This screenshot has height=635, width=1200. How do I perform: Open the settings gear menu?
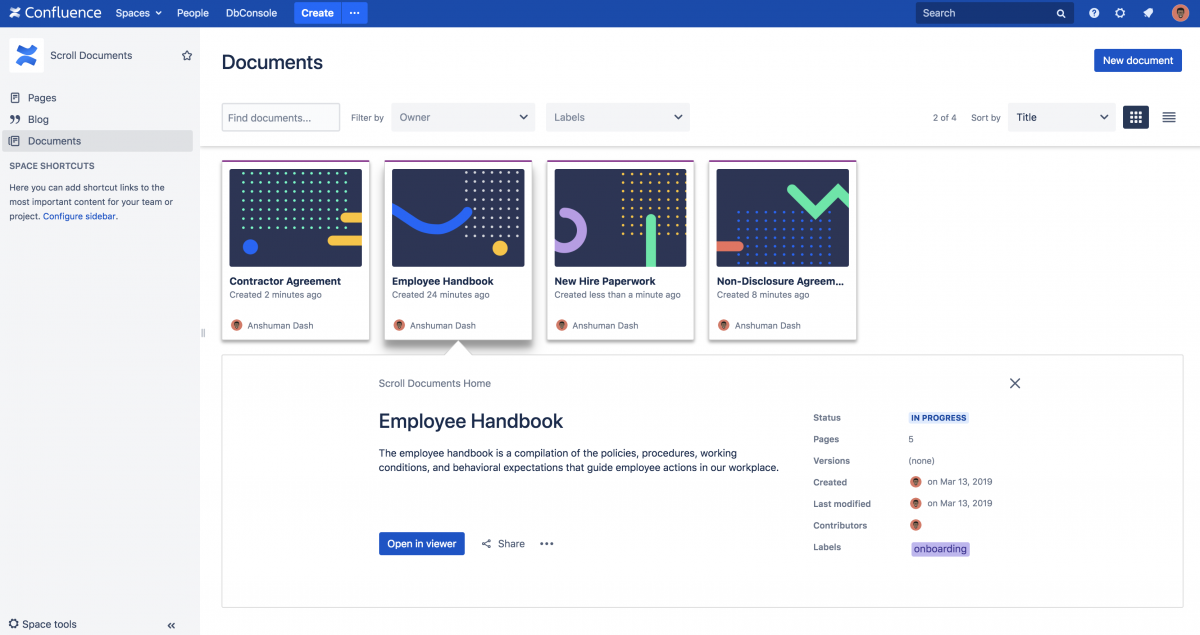tap(1120, 13)
